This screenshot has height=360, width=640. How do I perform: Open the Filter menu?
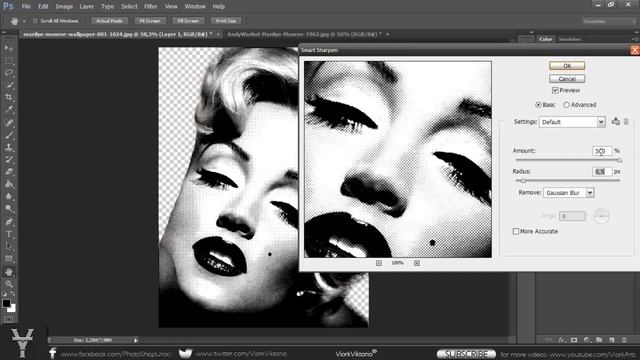pyautogui.click(x=151, y=7)
